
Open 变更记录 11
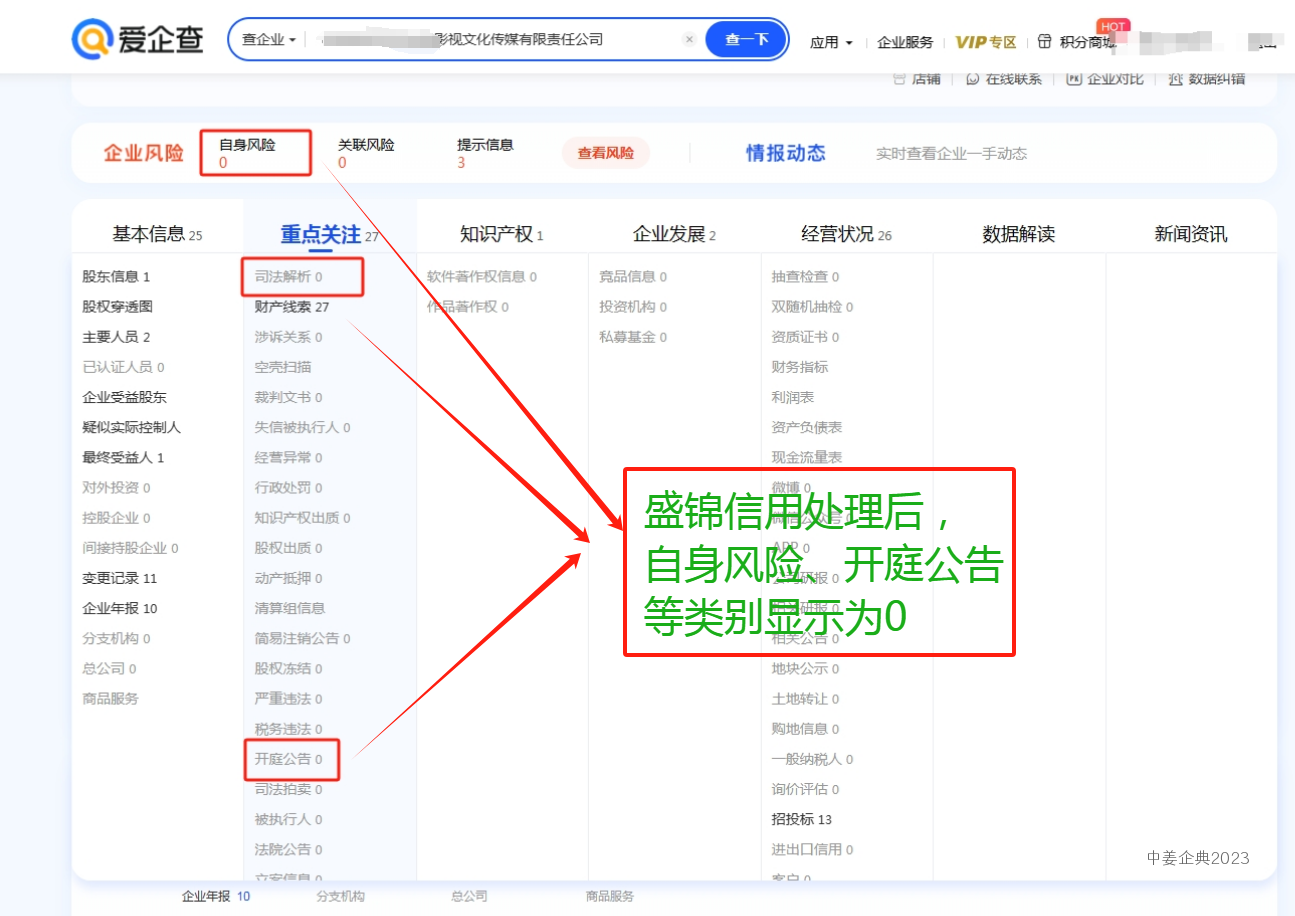tap(120, 578)
